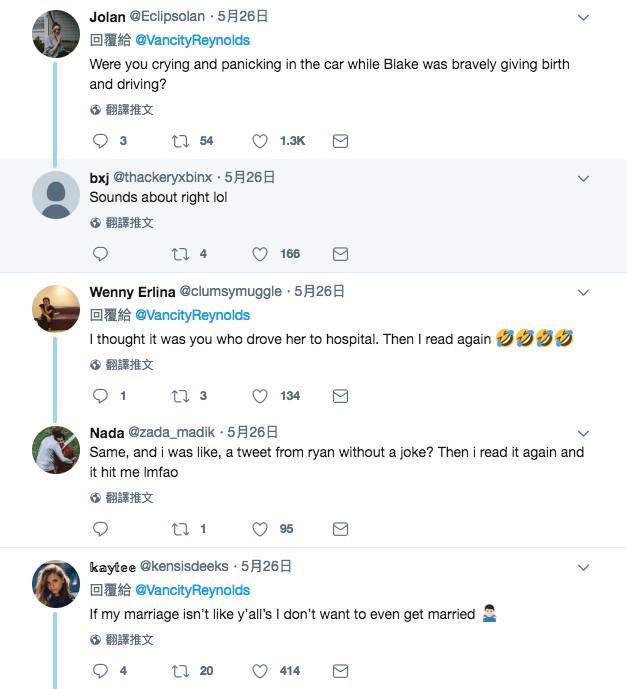Open more options chevron on Jolan's tweet
627x689 pixels.
click(x=585, y=17)
